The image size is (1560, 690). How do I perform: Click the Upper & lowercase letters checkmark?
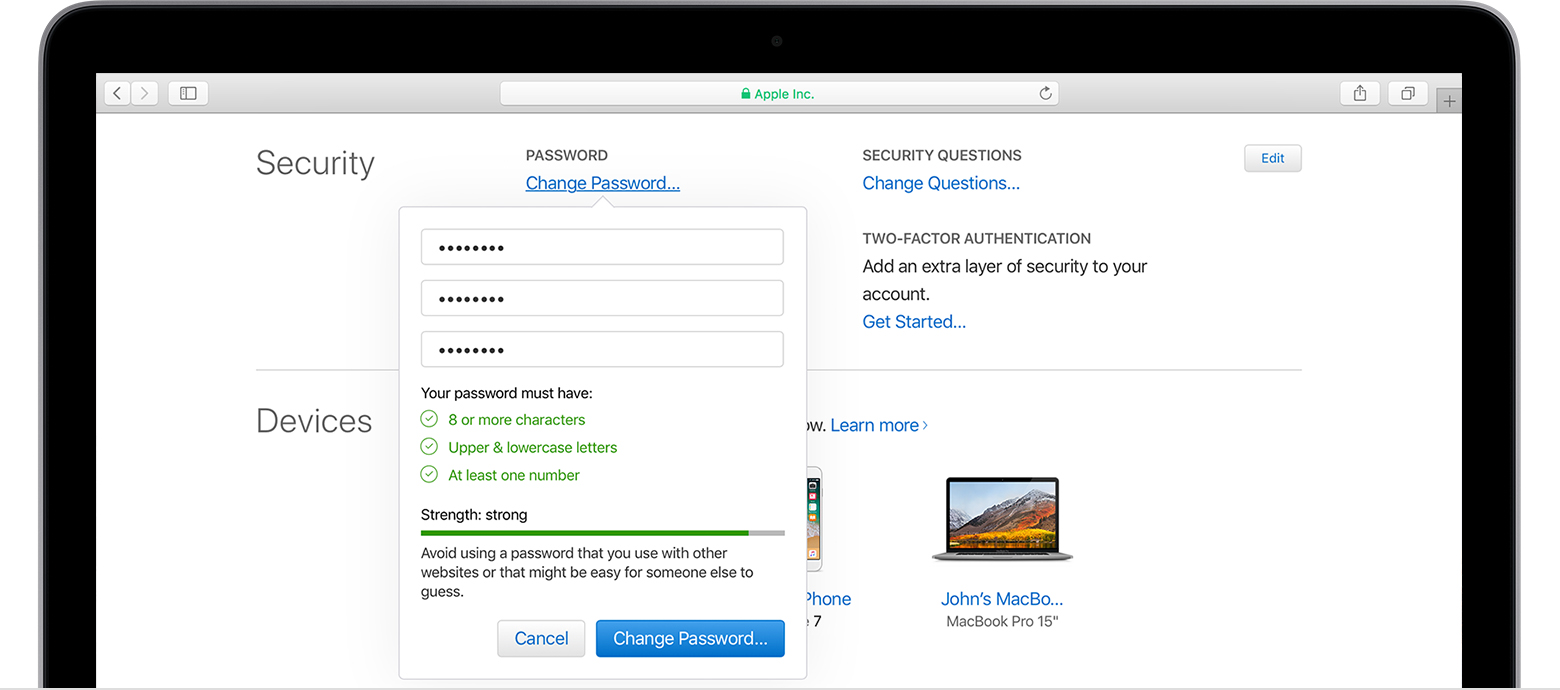click(x=429, y=447)
